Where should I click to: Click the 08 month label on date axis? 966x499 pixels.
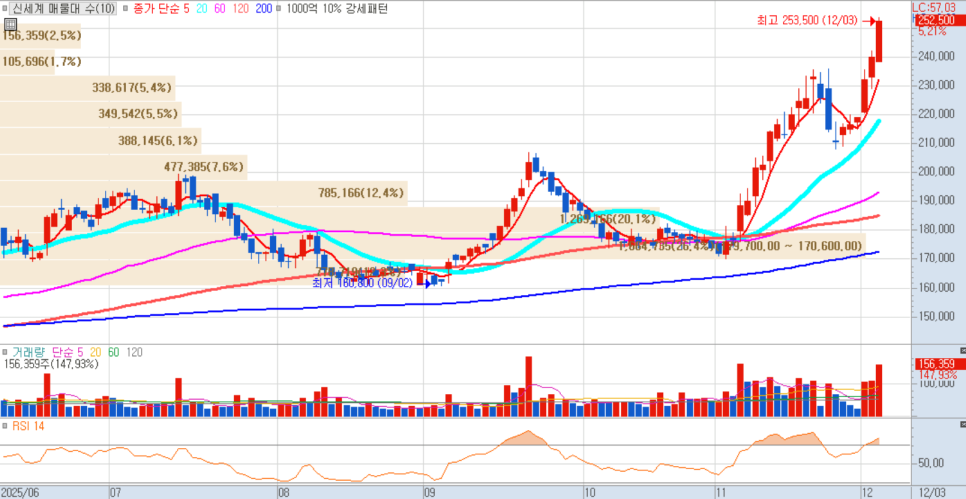coord(283,493)
